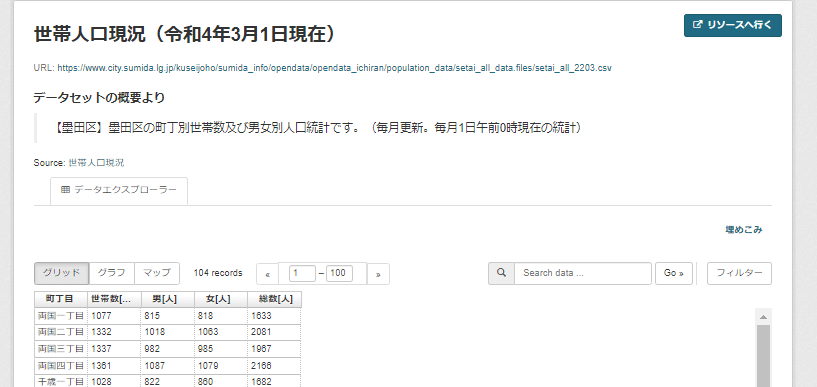Viewport: 817px width, 387px height.
Task: Click the grid scrollbar up arrow
Action: click(x=763, y=317)
